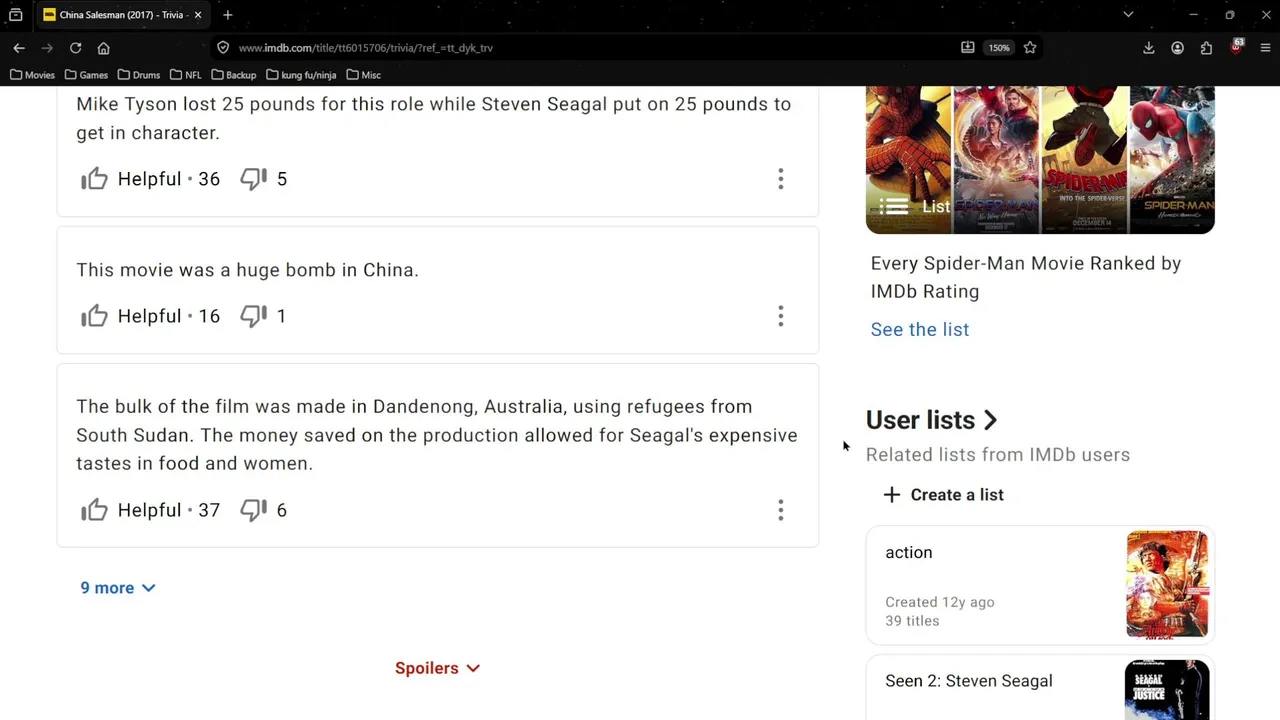Show the list all tabs dropdown

[1128, 15]
